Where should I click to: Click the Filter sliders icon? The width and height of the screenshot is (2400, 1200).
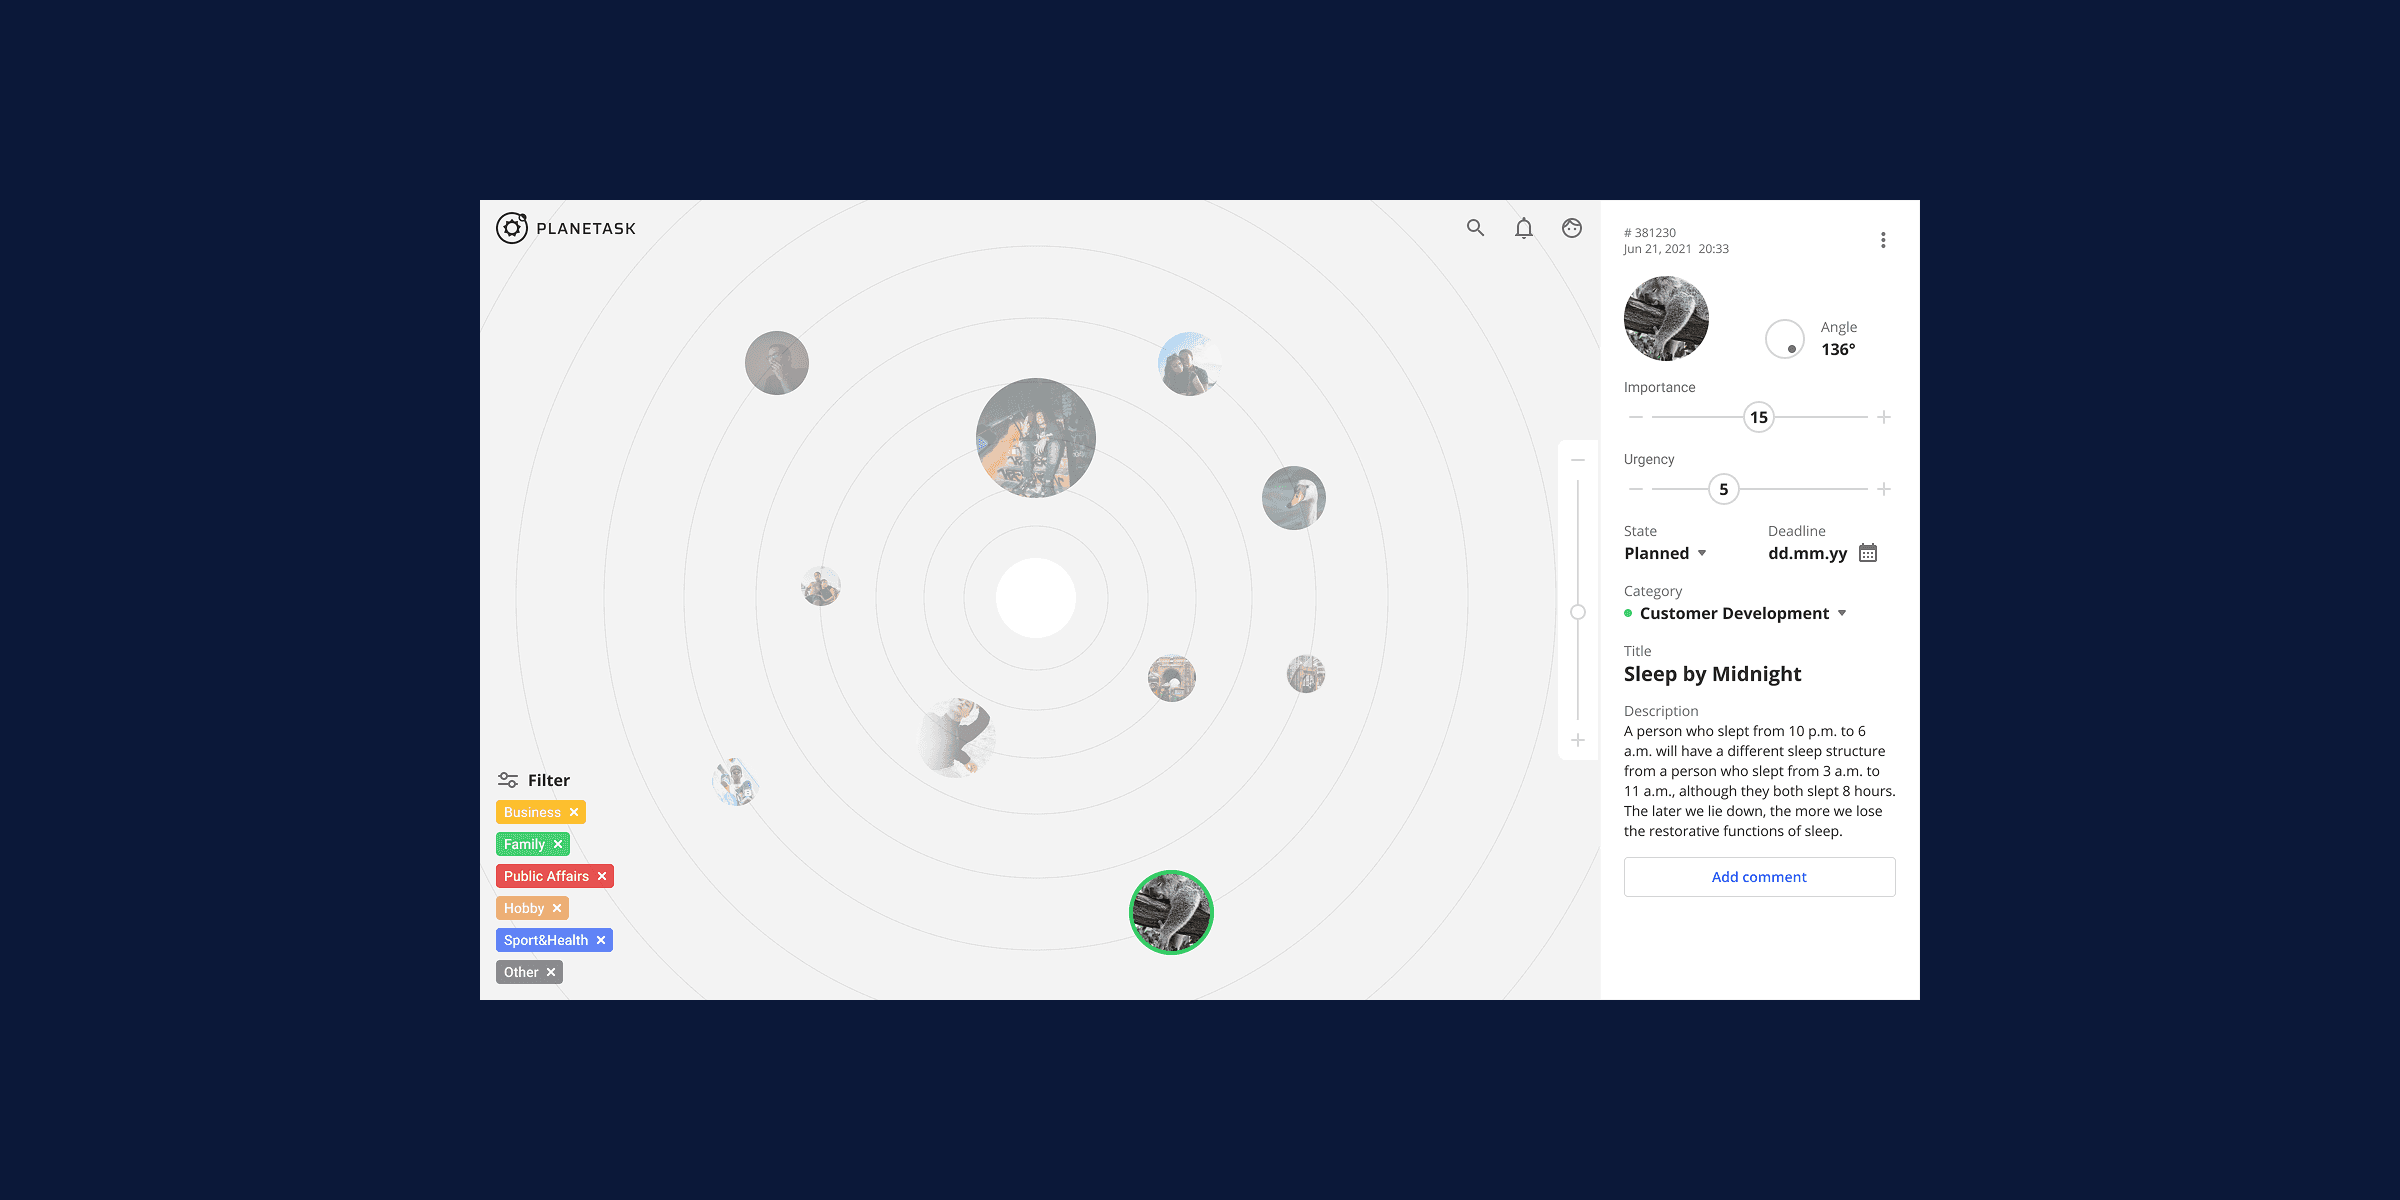(x=508, y=780)
